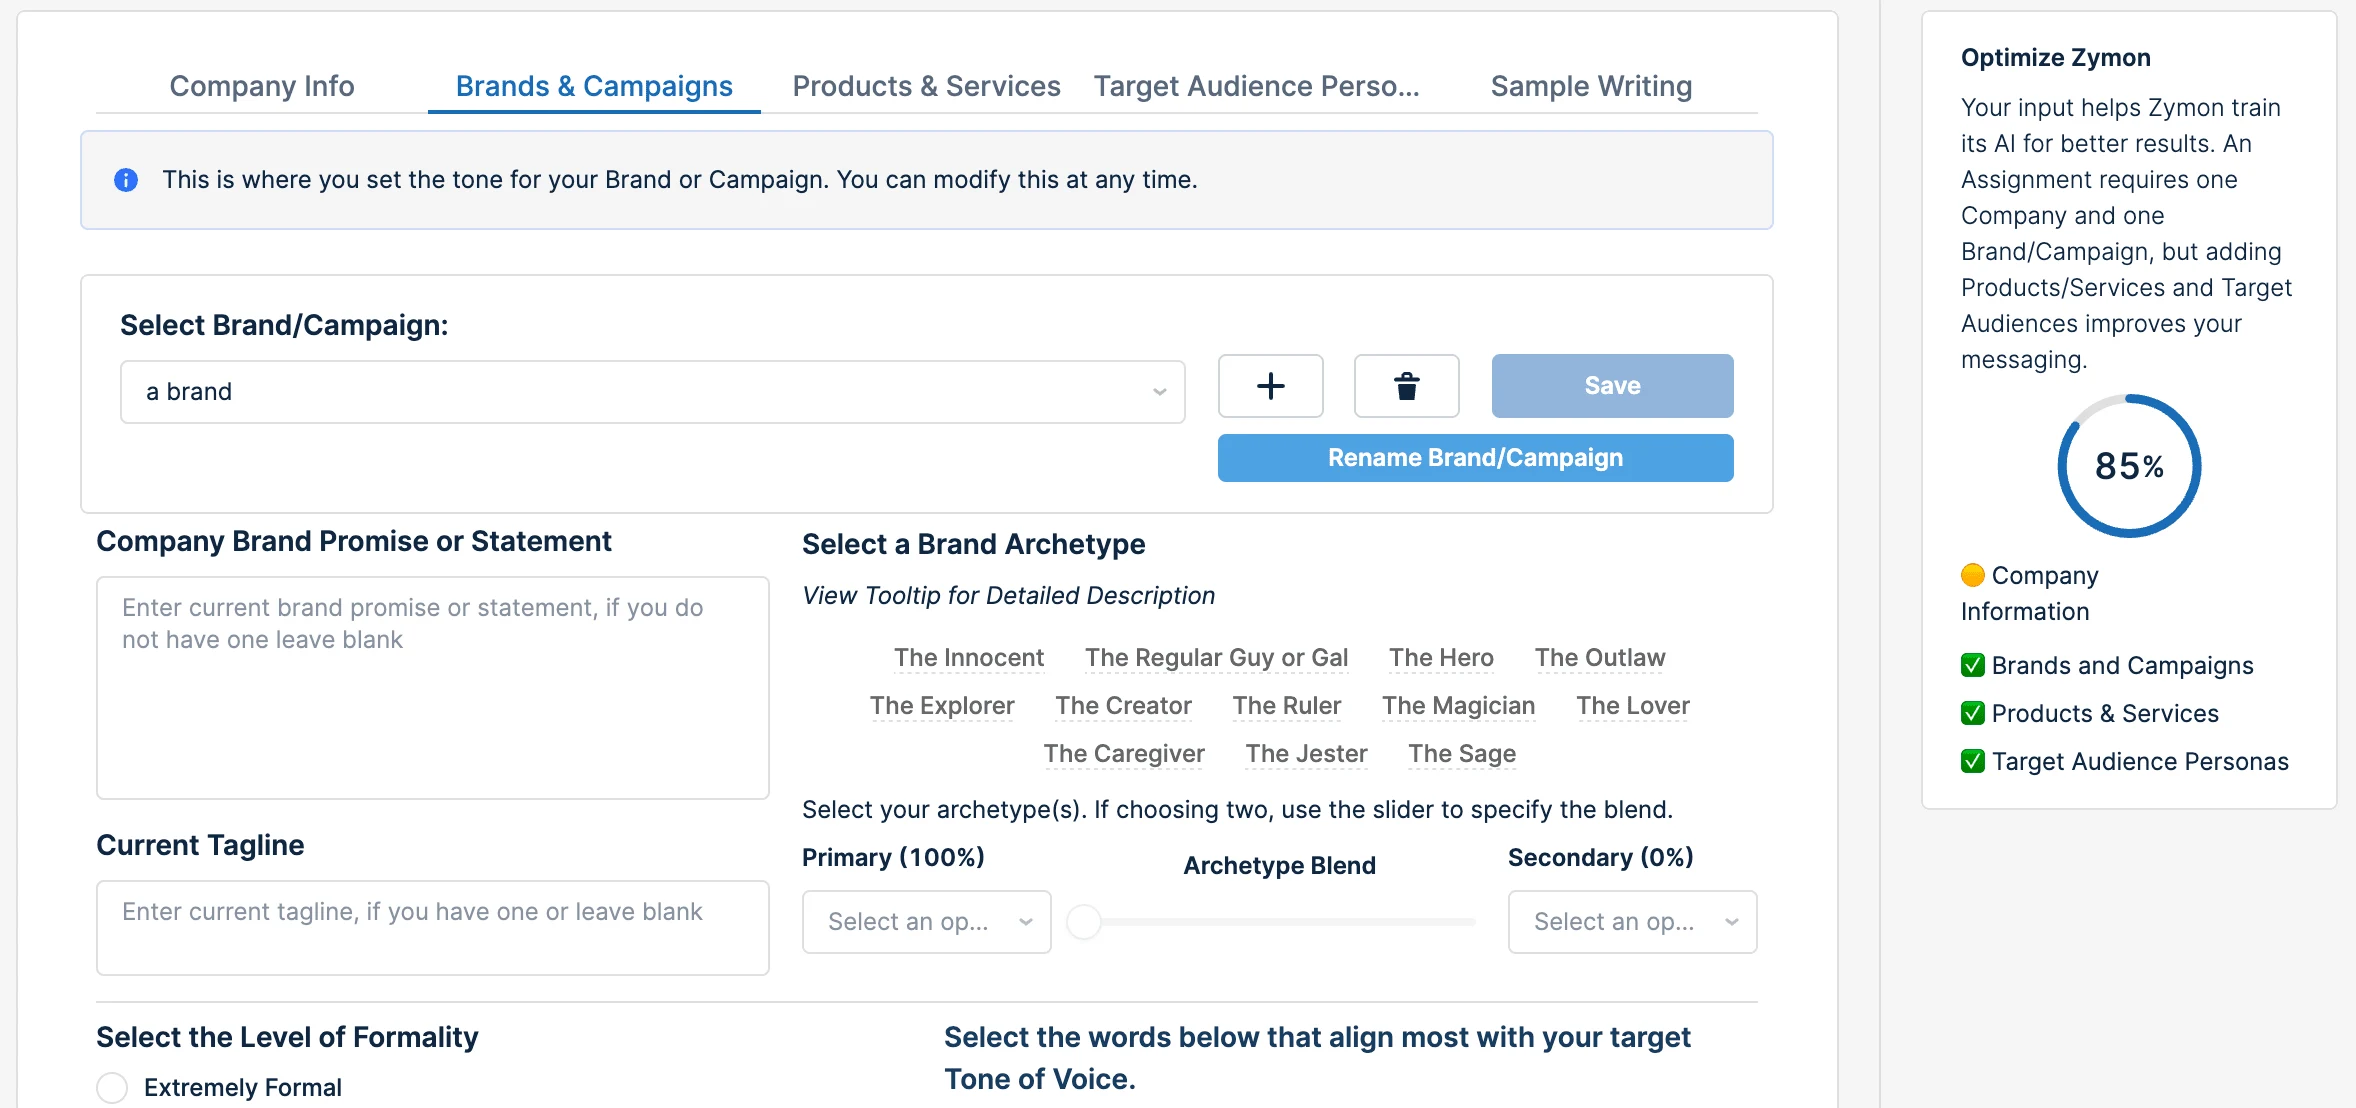Switch to the Company Info tab
Image resolution: width=2356 pixels, height=1108 pixels.
262,86
